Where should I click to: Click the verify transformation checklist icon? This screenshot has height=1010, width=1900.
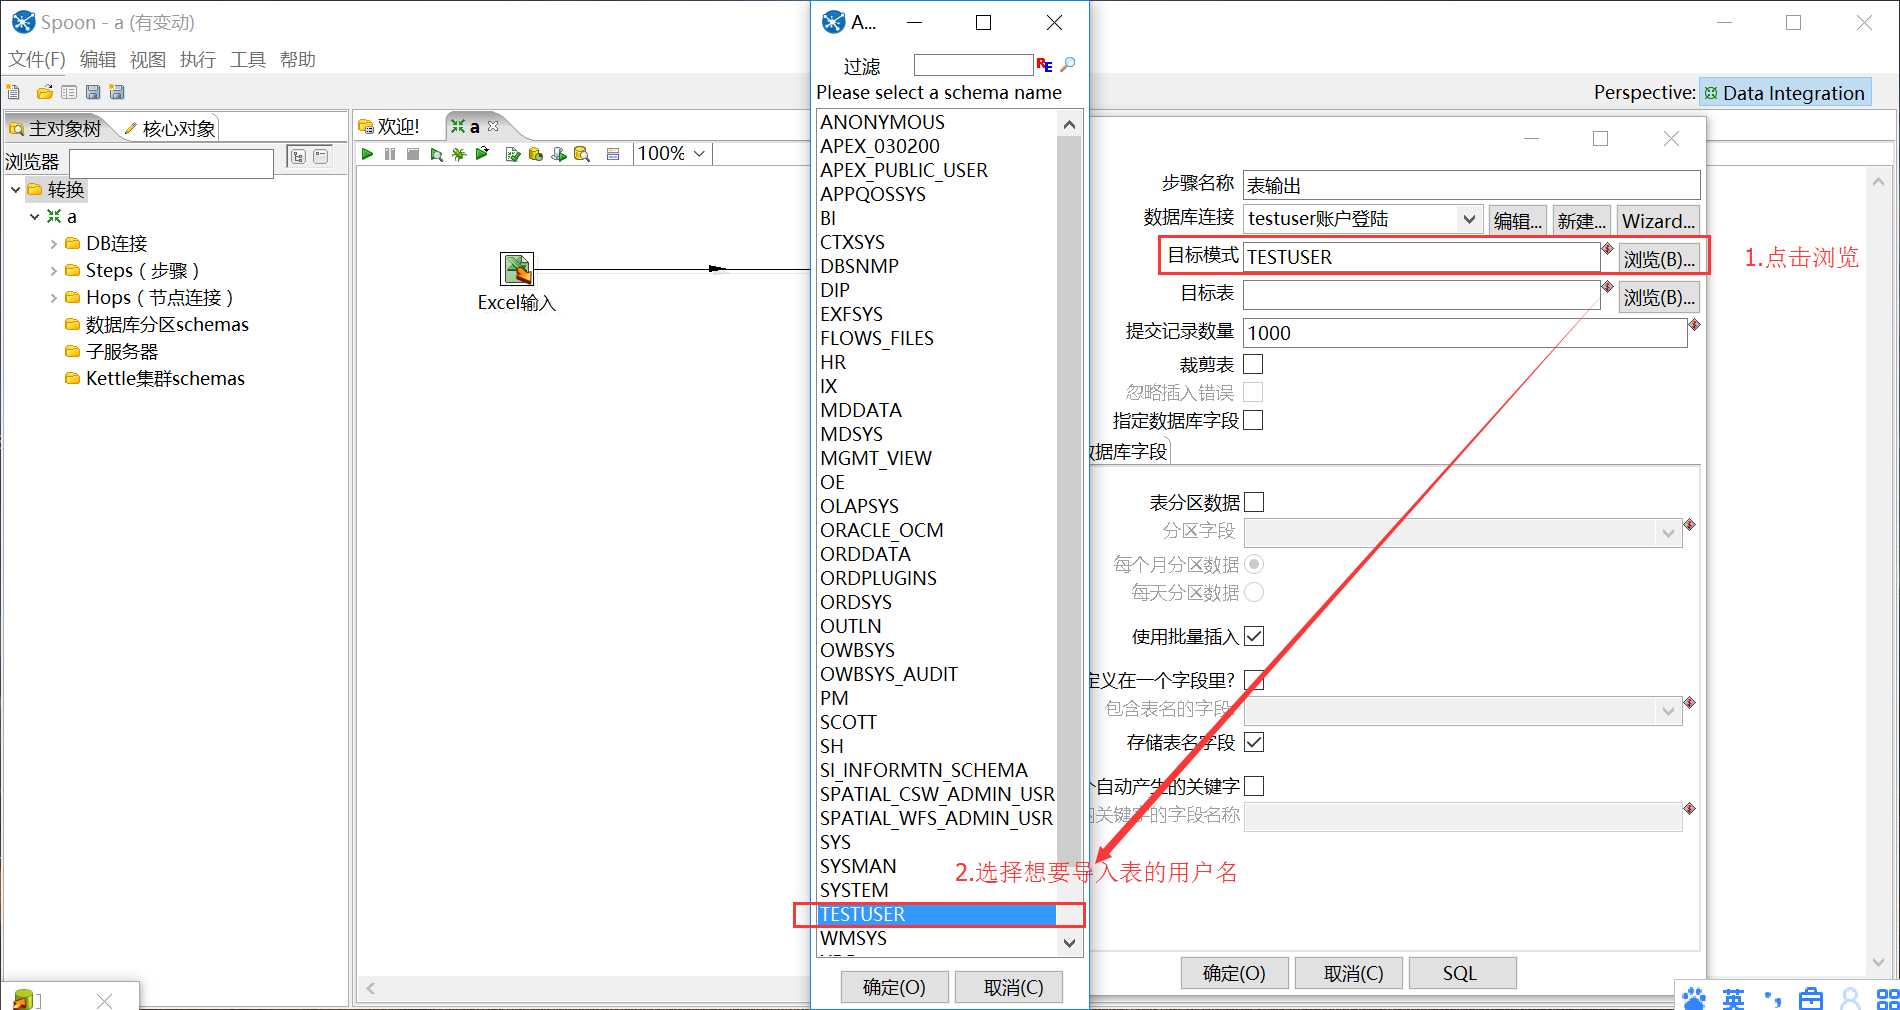point(512,154)
